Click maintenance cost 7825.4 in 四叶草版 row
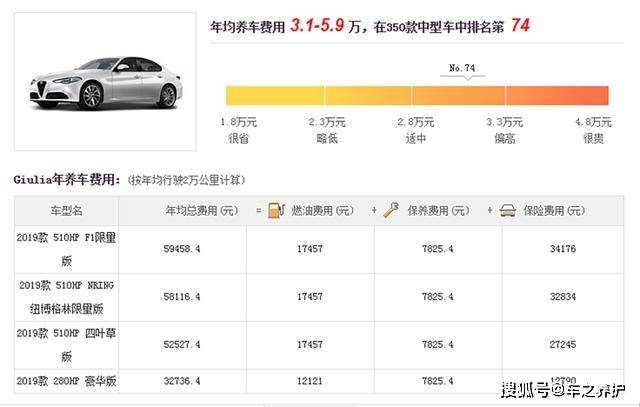 pos(438,345)
